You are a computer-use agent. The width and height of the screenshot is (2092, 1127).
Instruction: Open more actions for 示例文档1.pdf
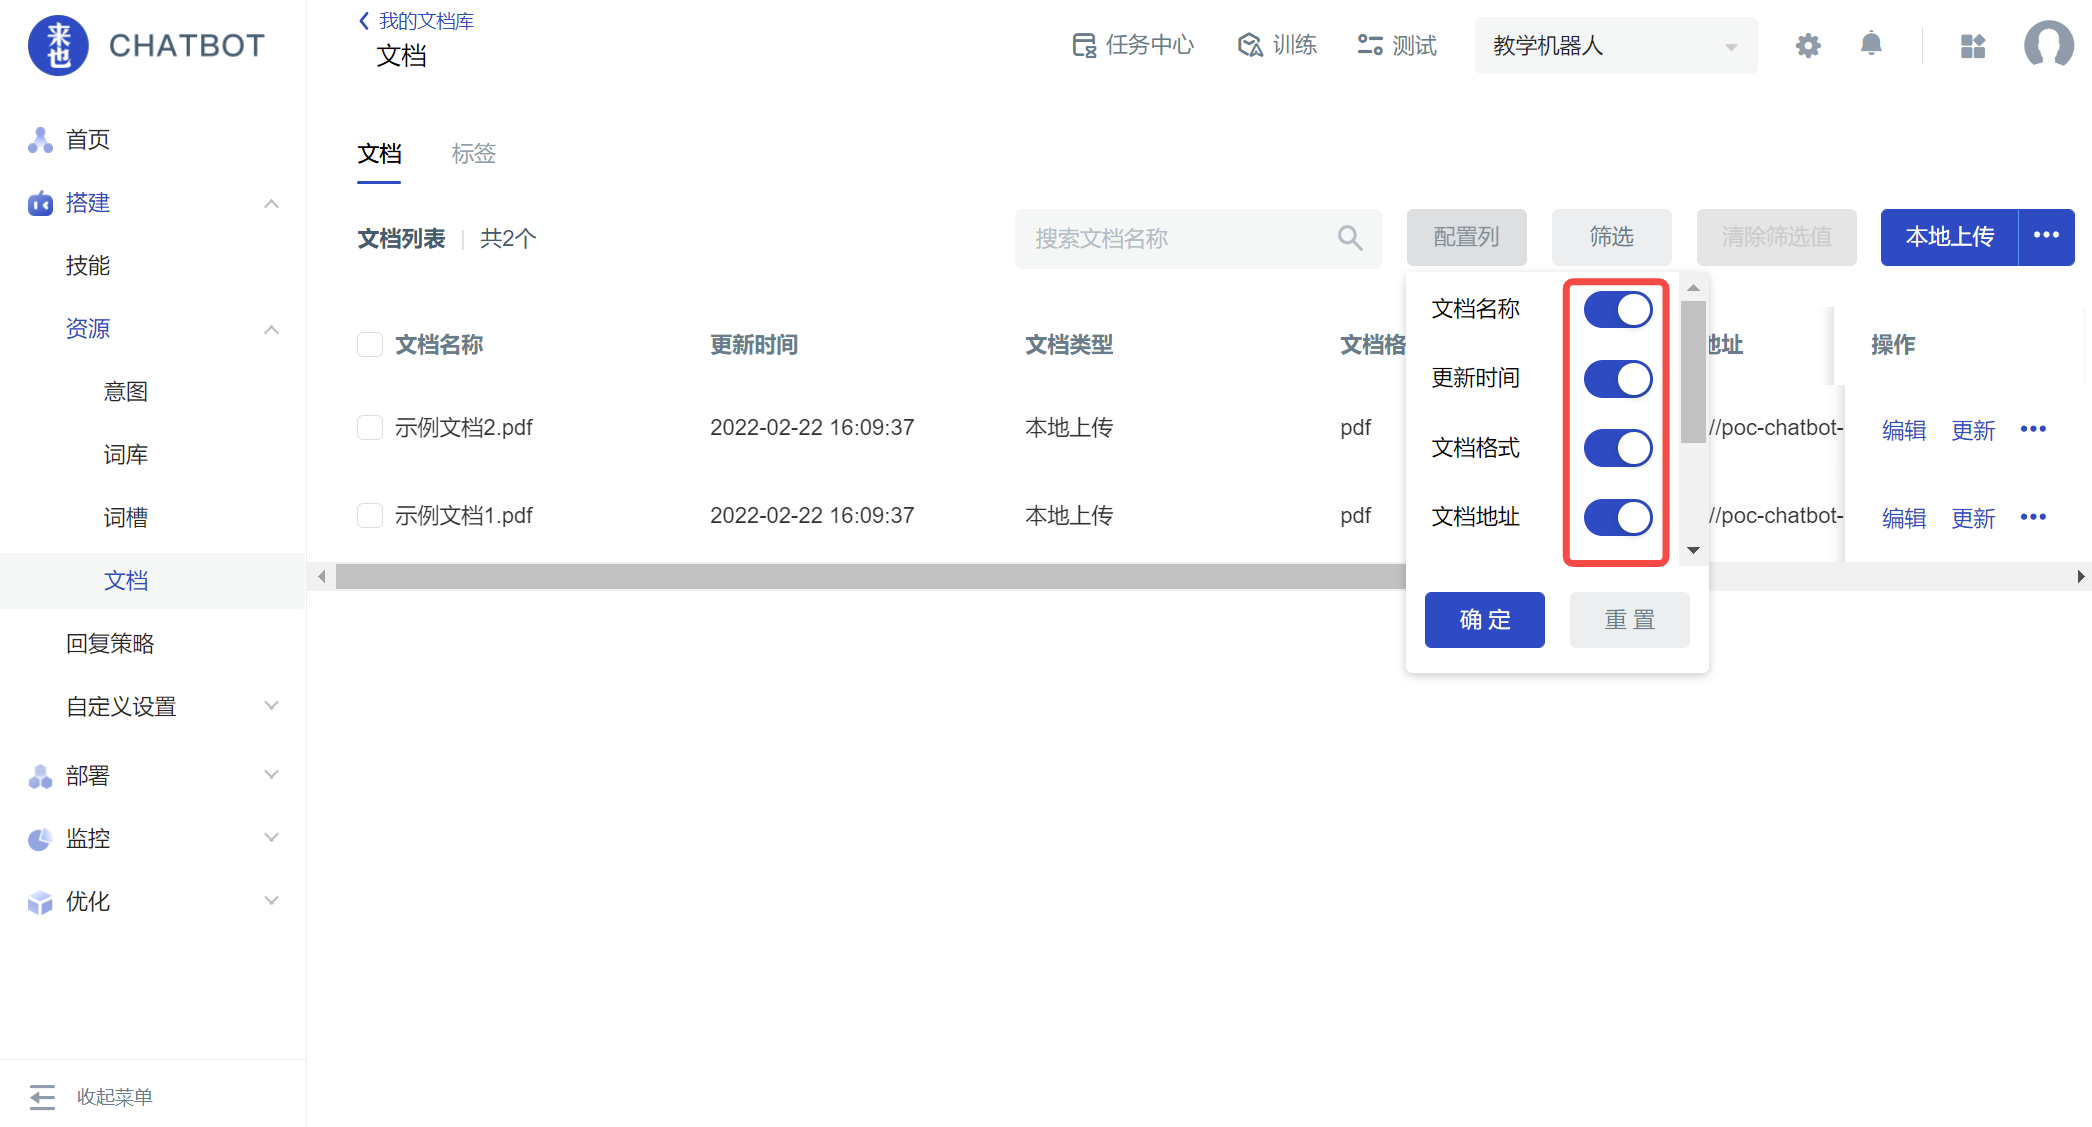coord(2033,517)
